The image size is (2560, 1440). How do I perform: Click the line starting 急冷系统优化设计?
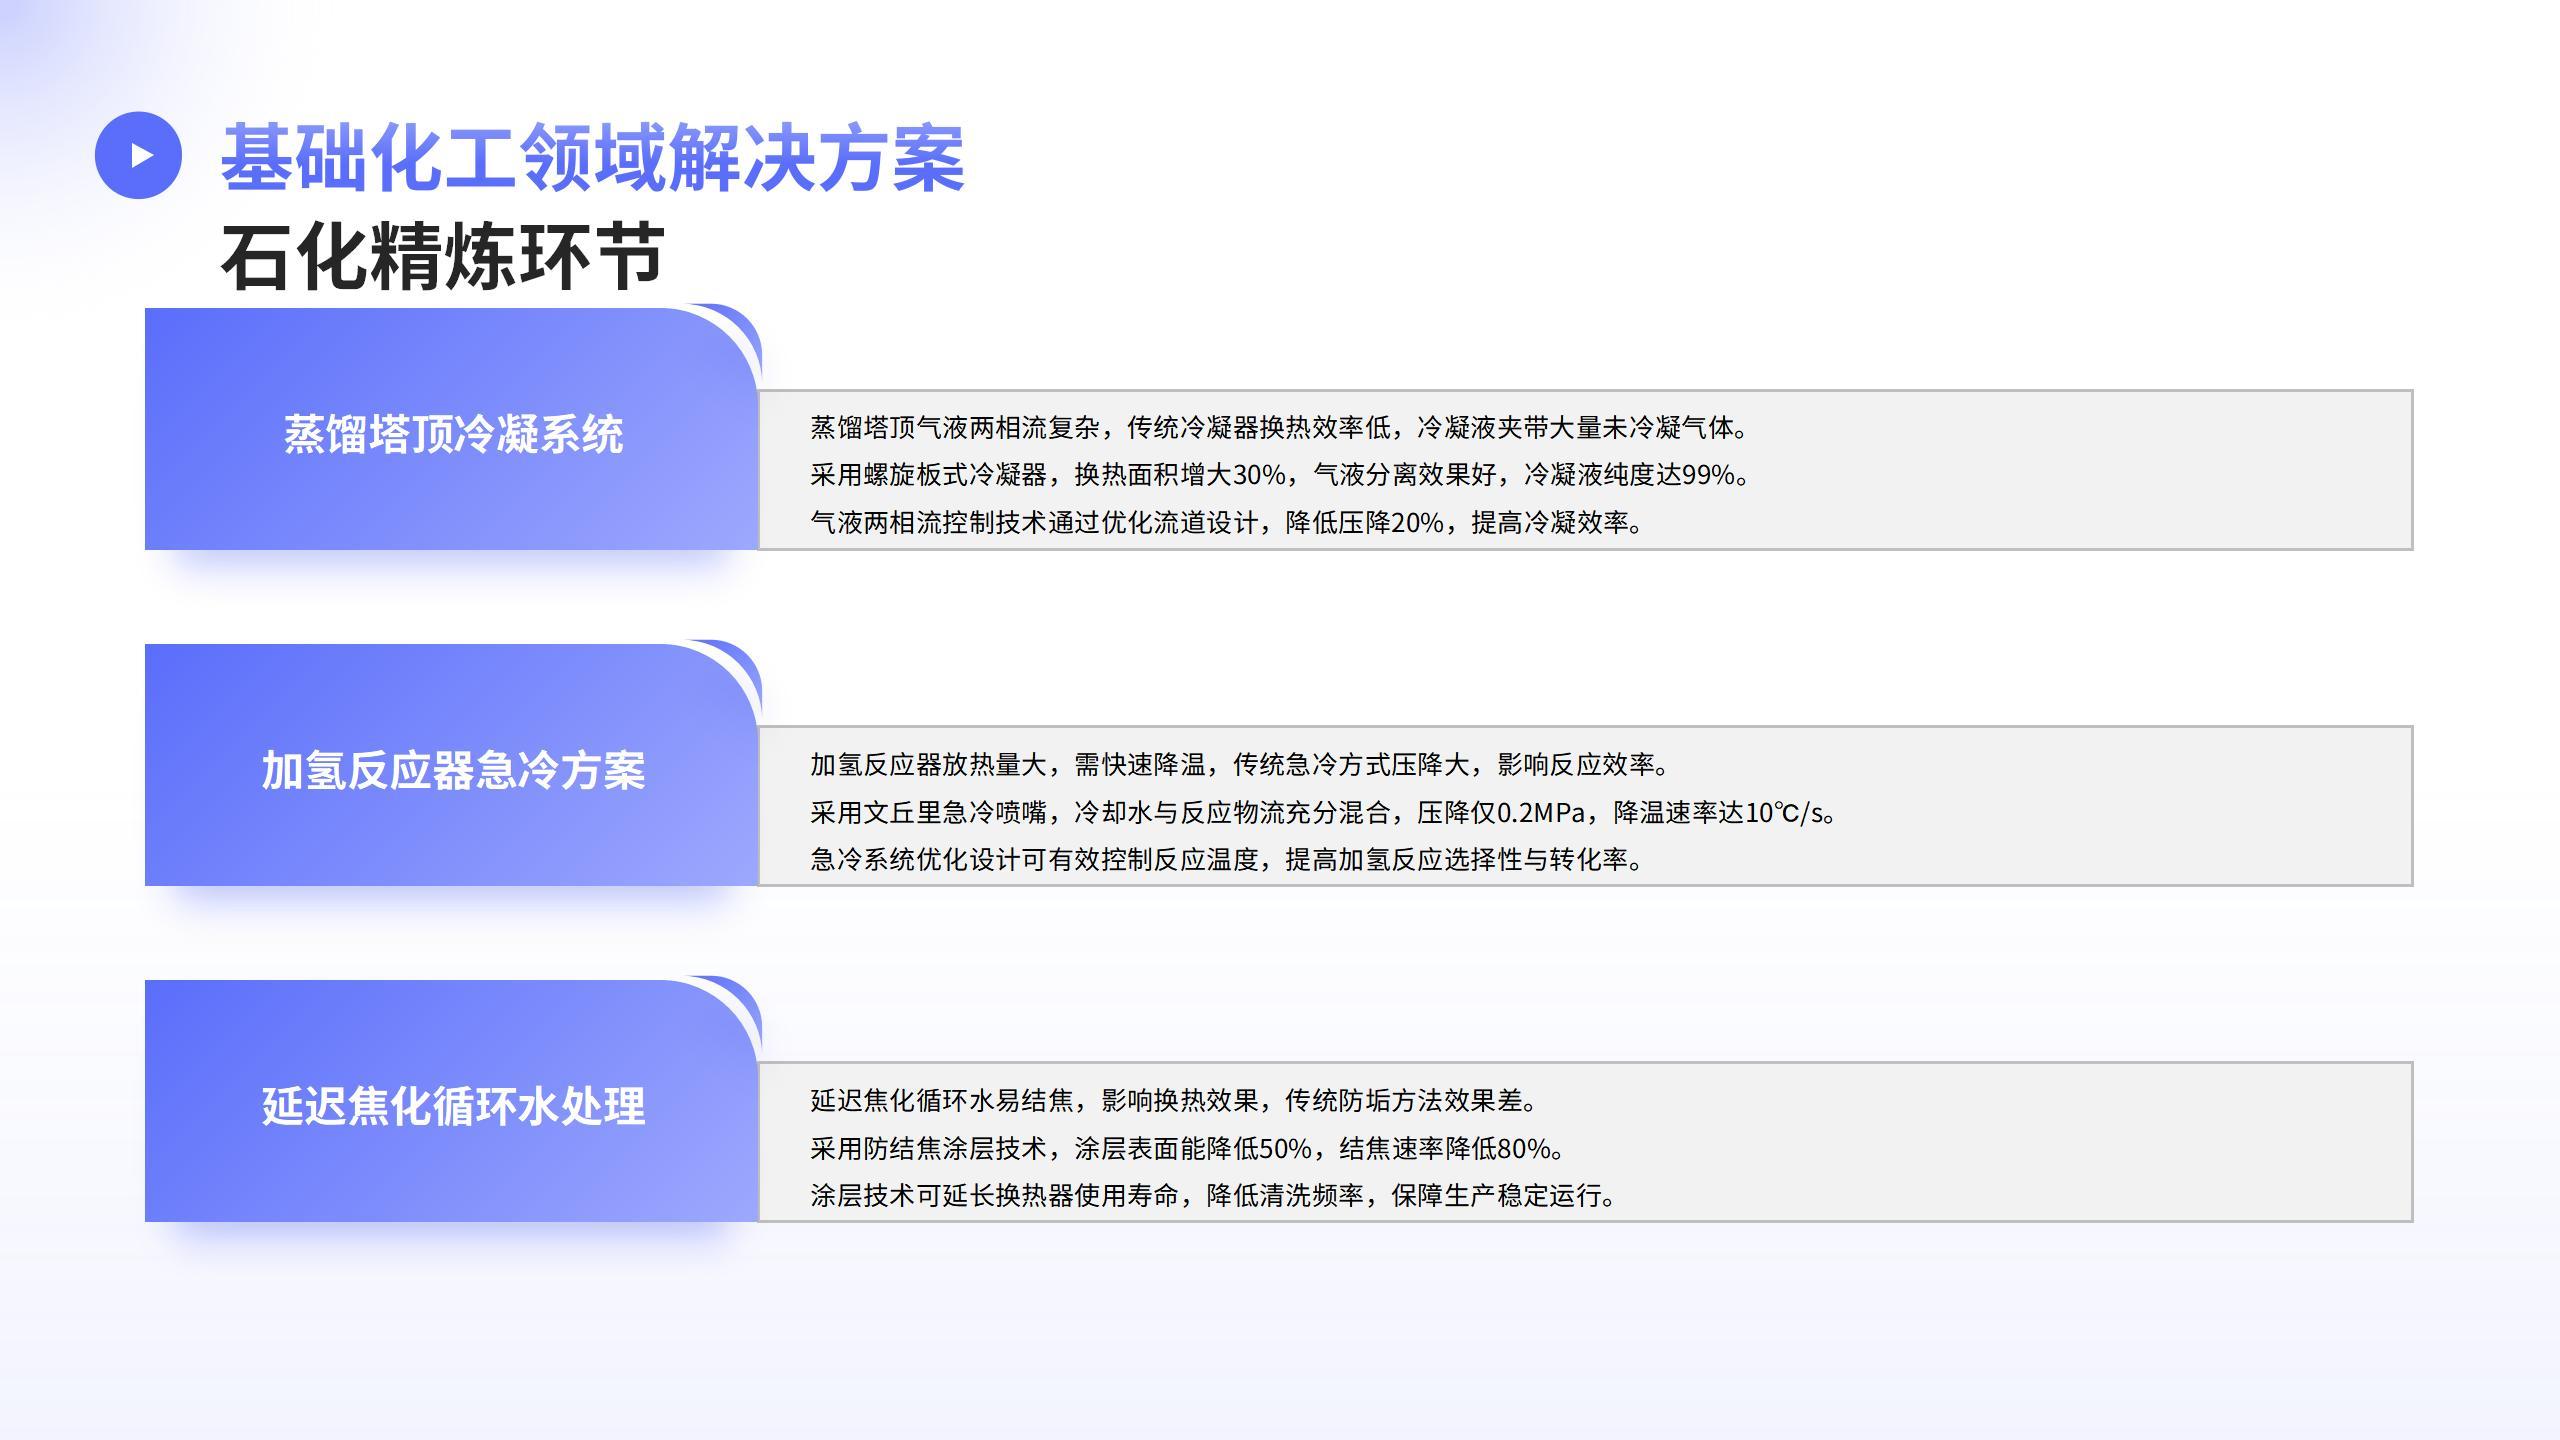1226,859
